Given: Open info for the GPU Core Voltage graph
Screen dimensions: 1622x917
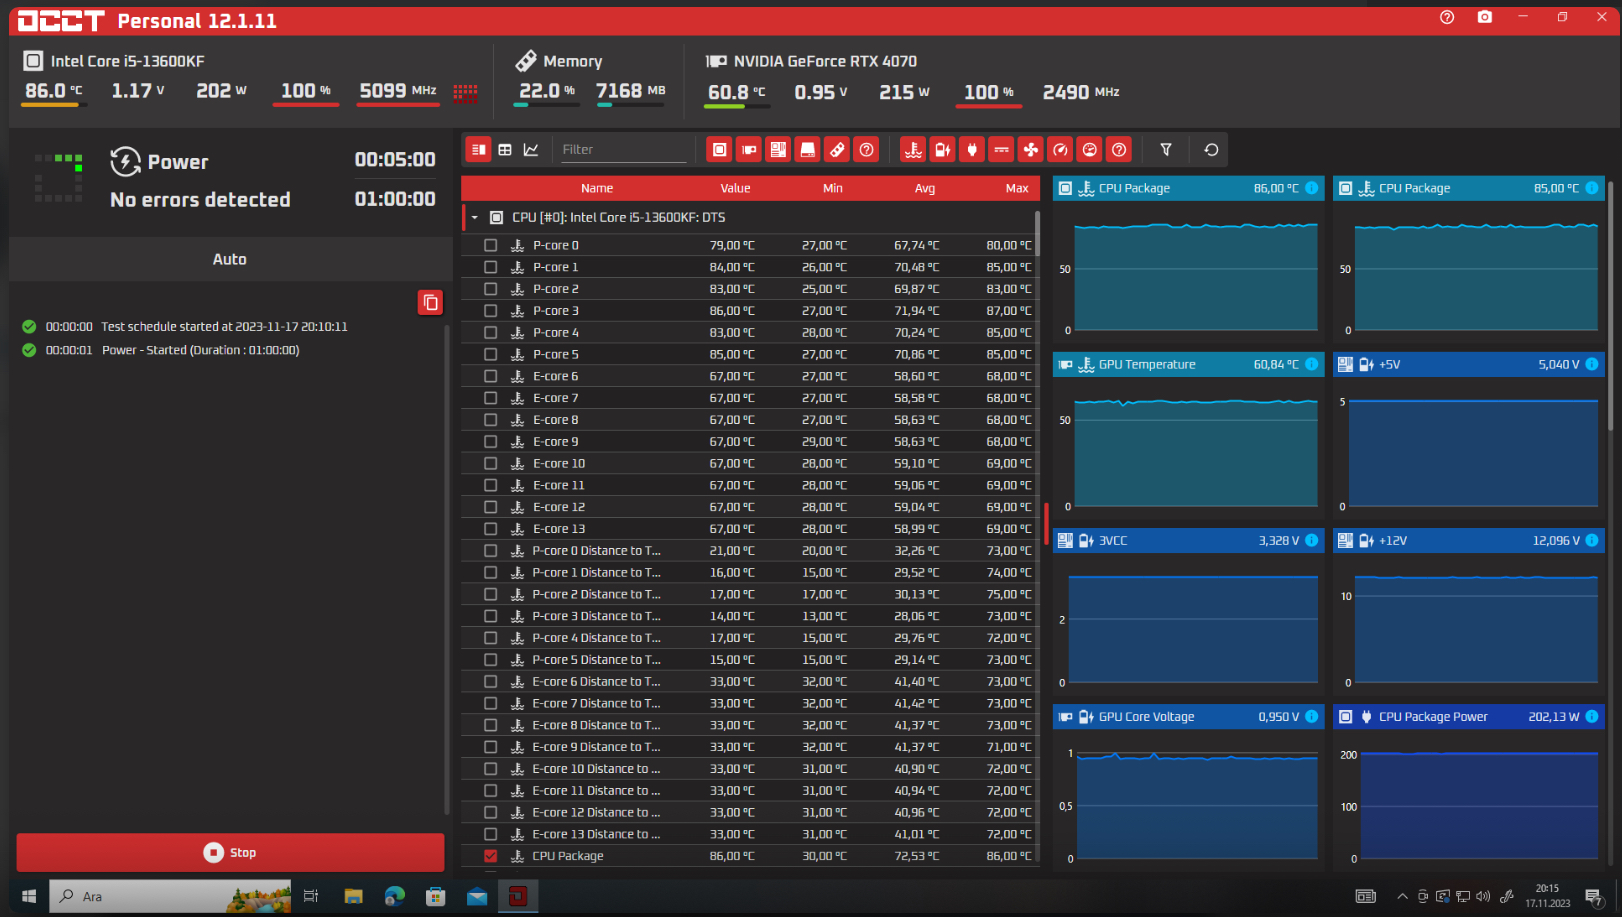Looking at the screenshot, I should 1312,716.
